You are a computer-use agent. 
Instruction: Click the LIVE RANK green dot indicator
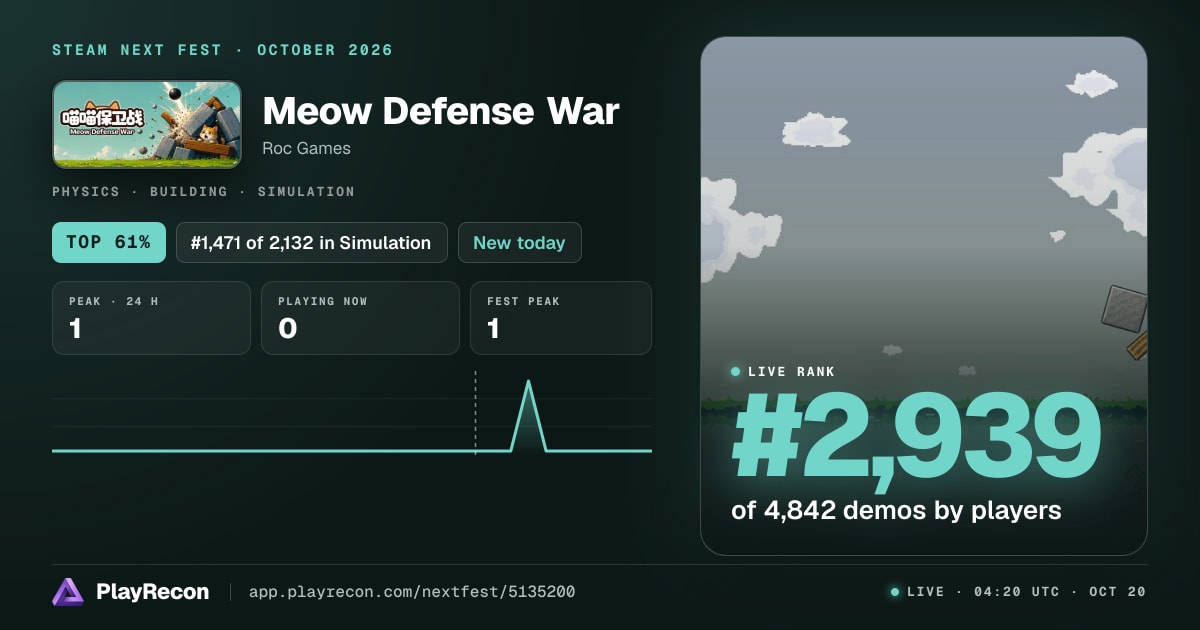coord(736,371)
